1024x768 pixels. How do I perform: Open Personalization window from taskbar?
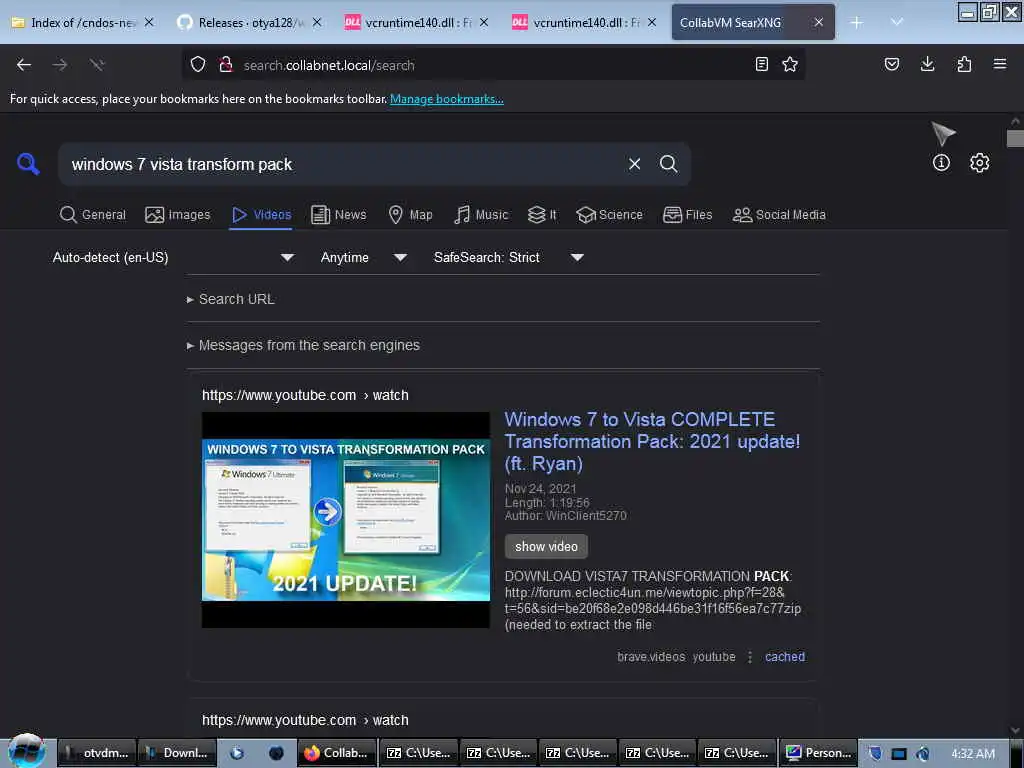(x=818, y=753)
